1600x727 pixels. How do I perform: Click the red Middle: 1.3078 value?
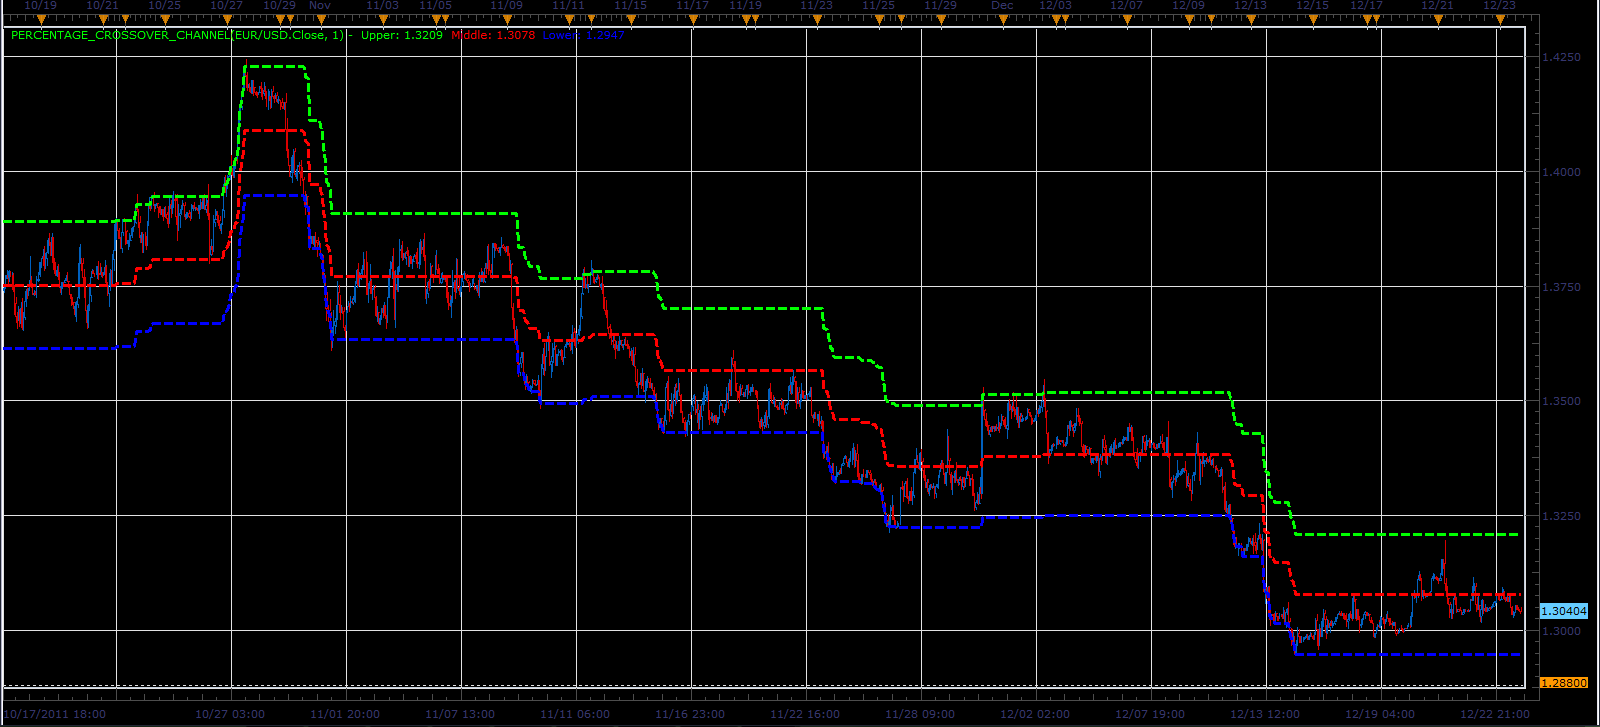(493, 35)
